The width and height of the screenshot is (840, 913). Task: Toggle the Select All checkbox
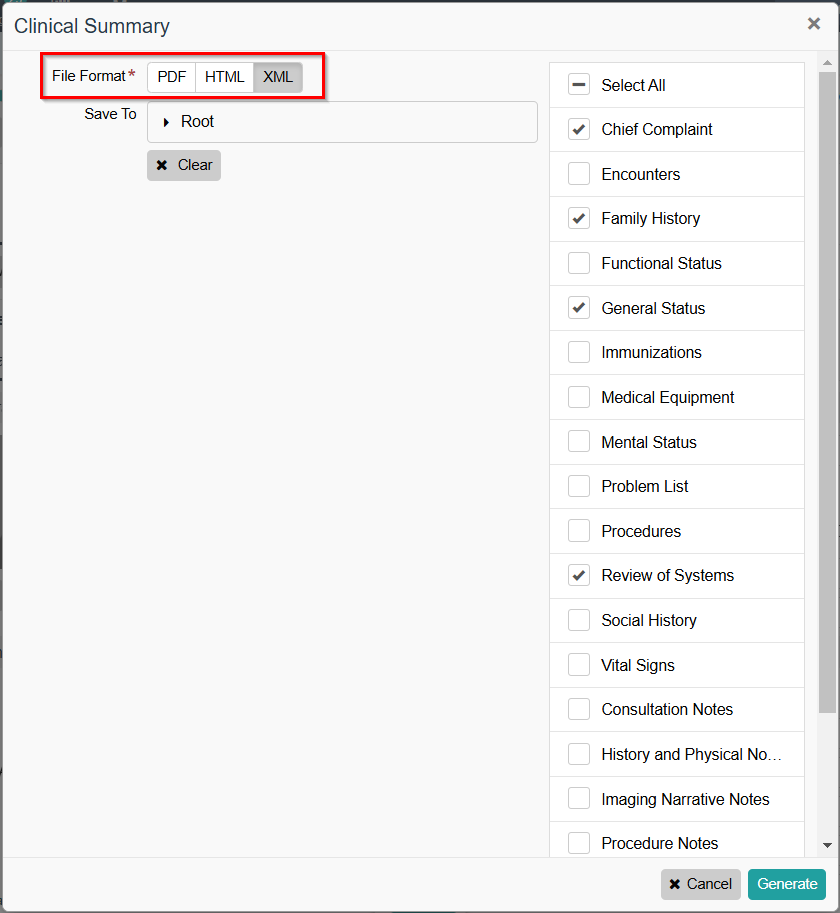[579, 85]
